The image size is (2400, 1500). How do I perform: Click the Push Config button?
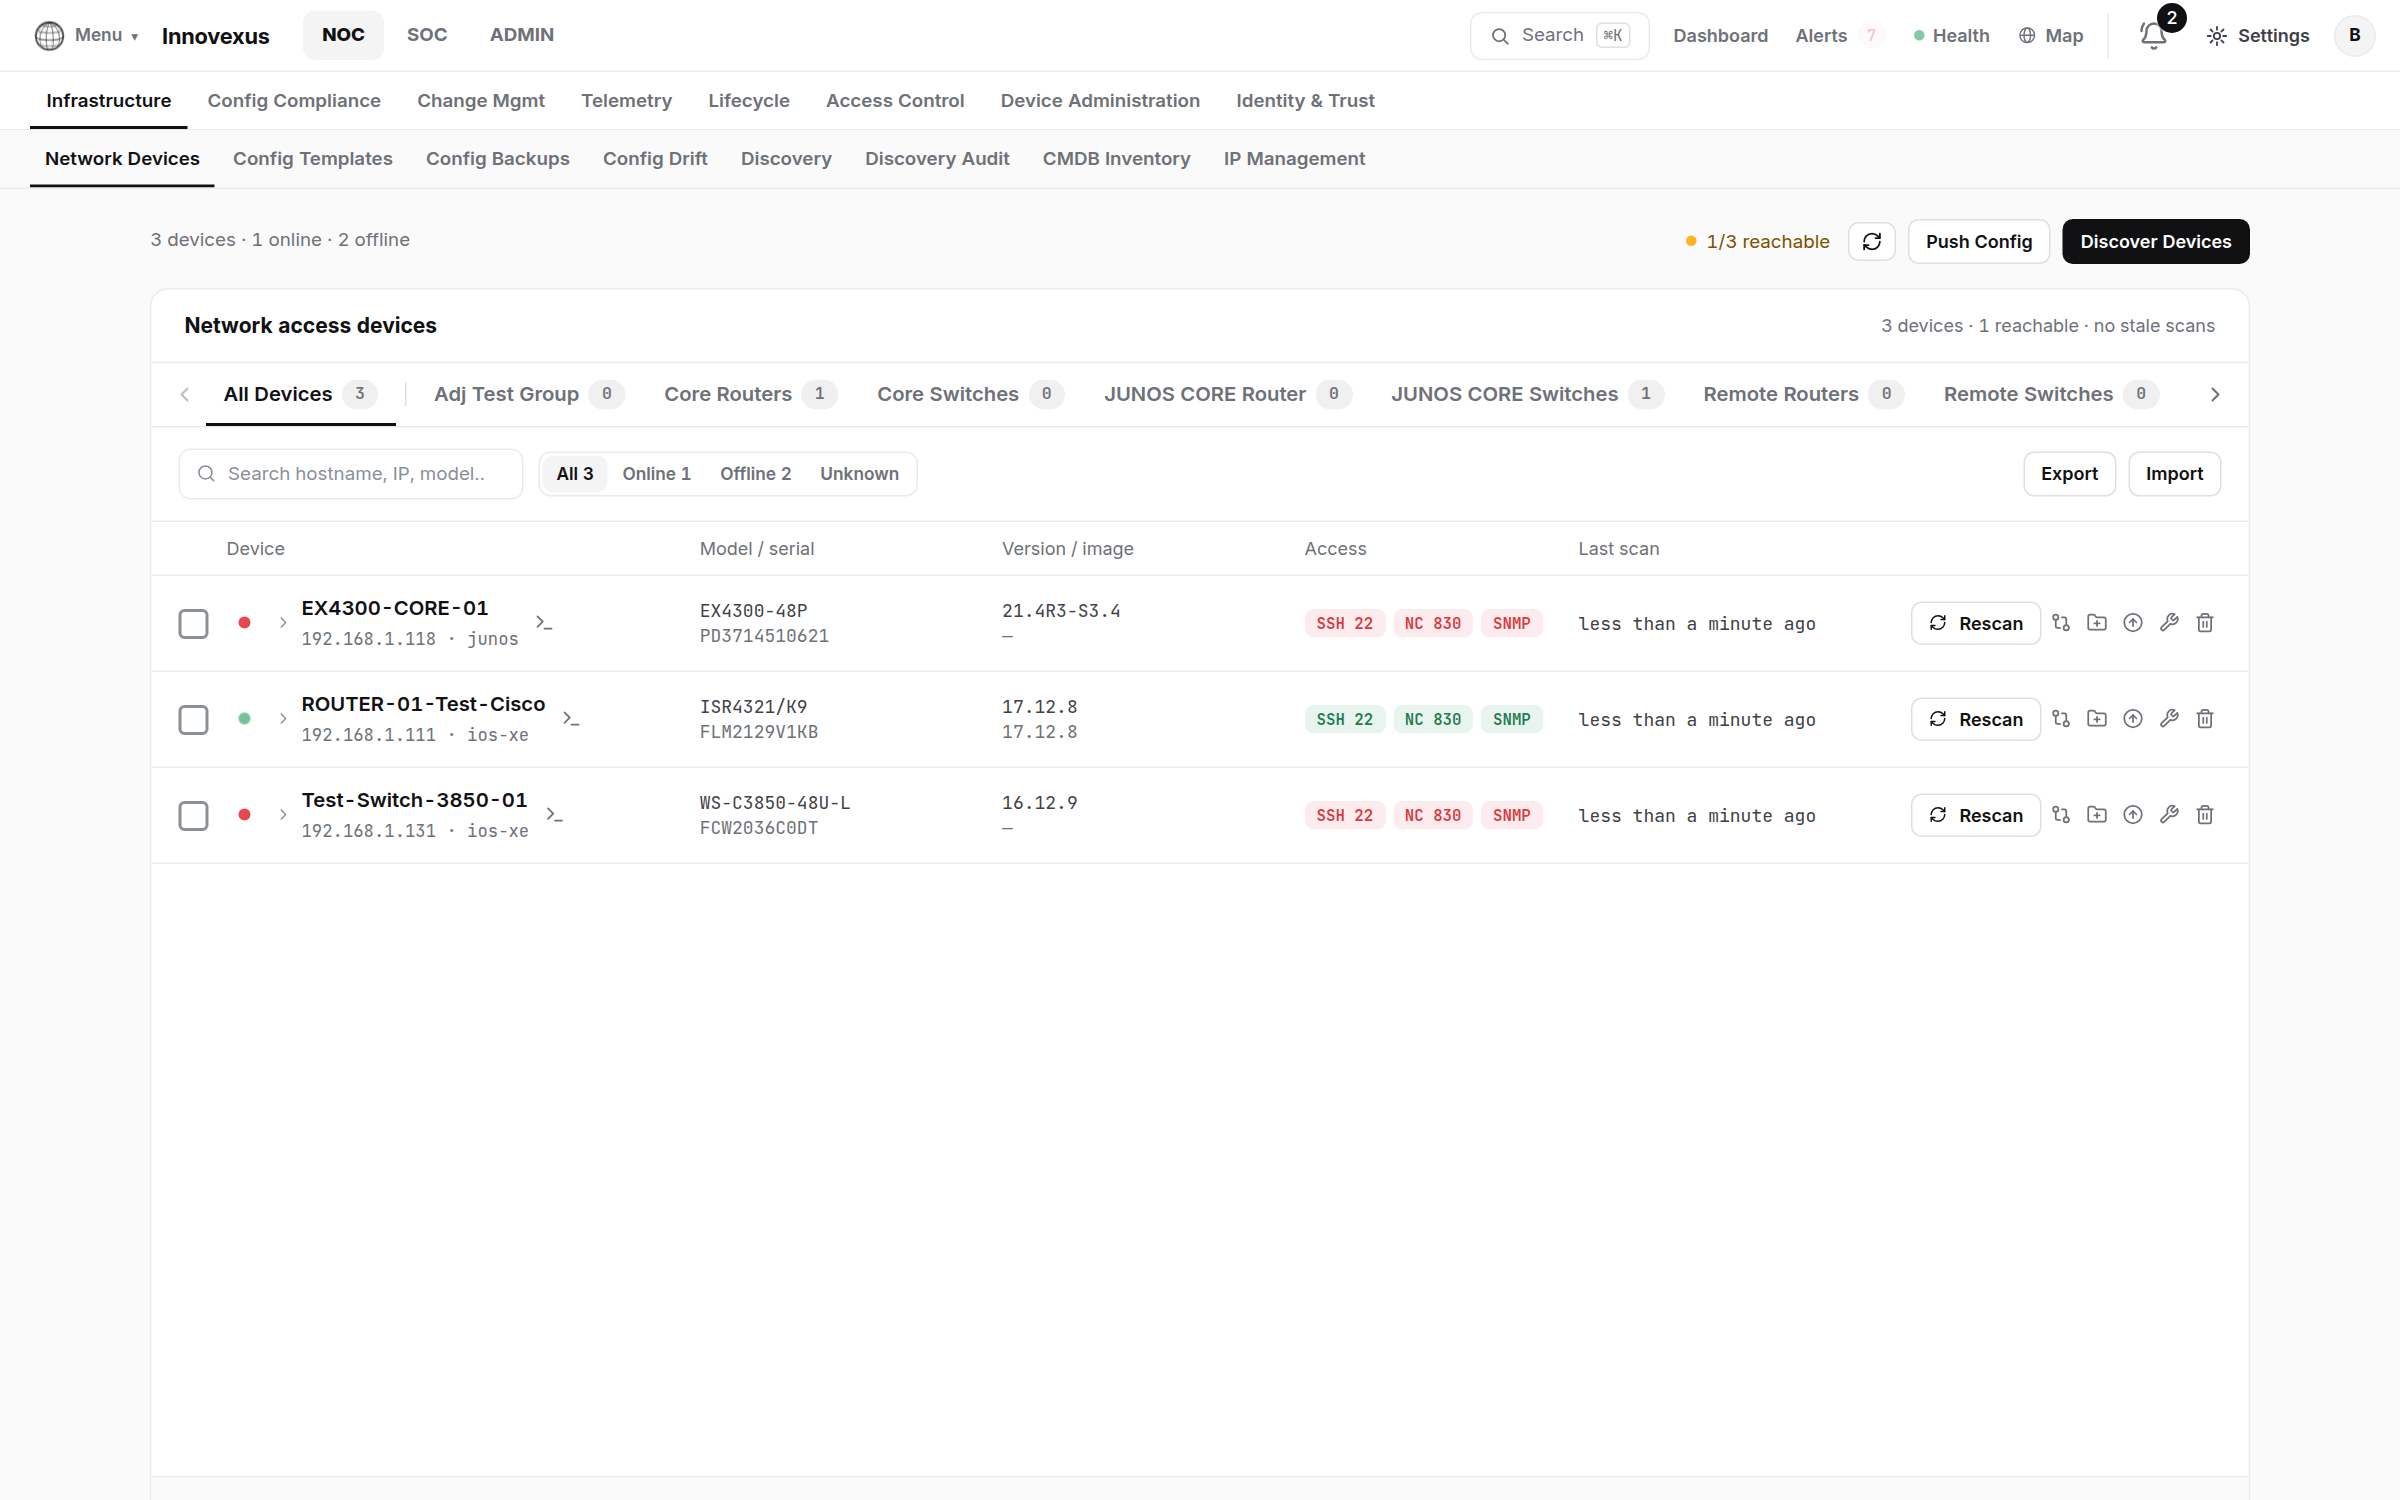coord(1978,241)
